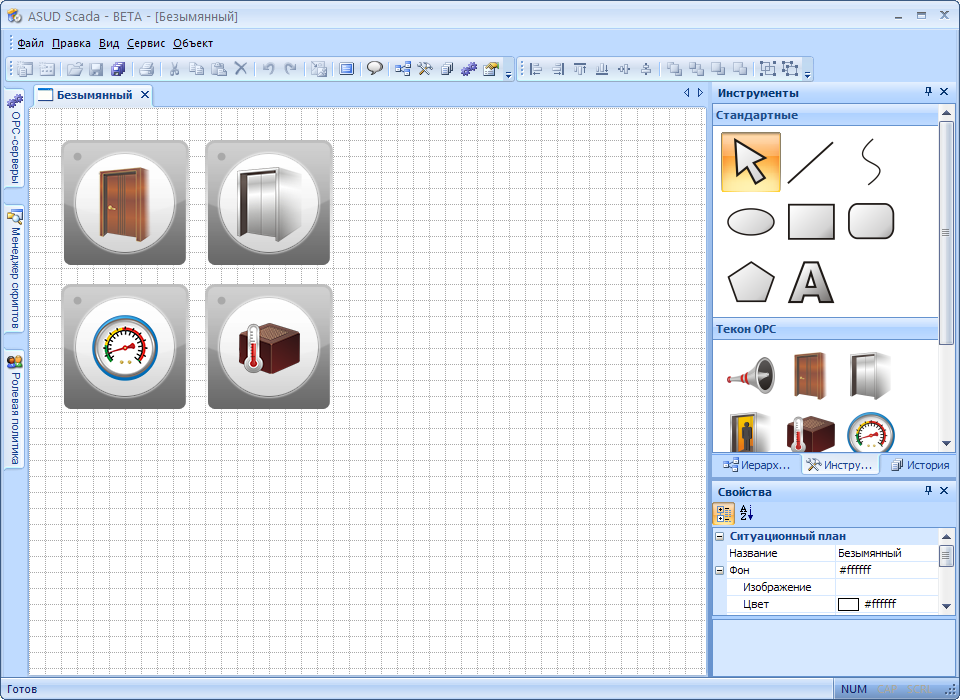
Task: Select the pointer arrow tool
Action: point(750,162)
